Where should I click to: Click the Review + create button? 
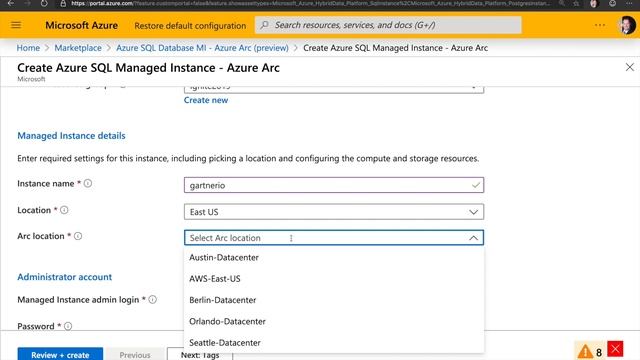coord(60,354)
